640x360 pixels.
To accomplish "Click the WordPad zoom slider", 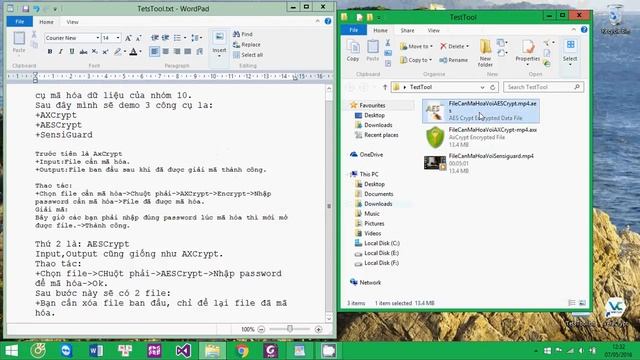I will point(290,329).
